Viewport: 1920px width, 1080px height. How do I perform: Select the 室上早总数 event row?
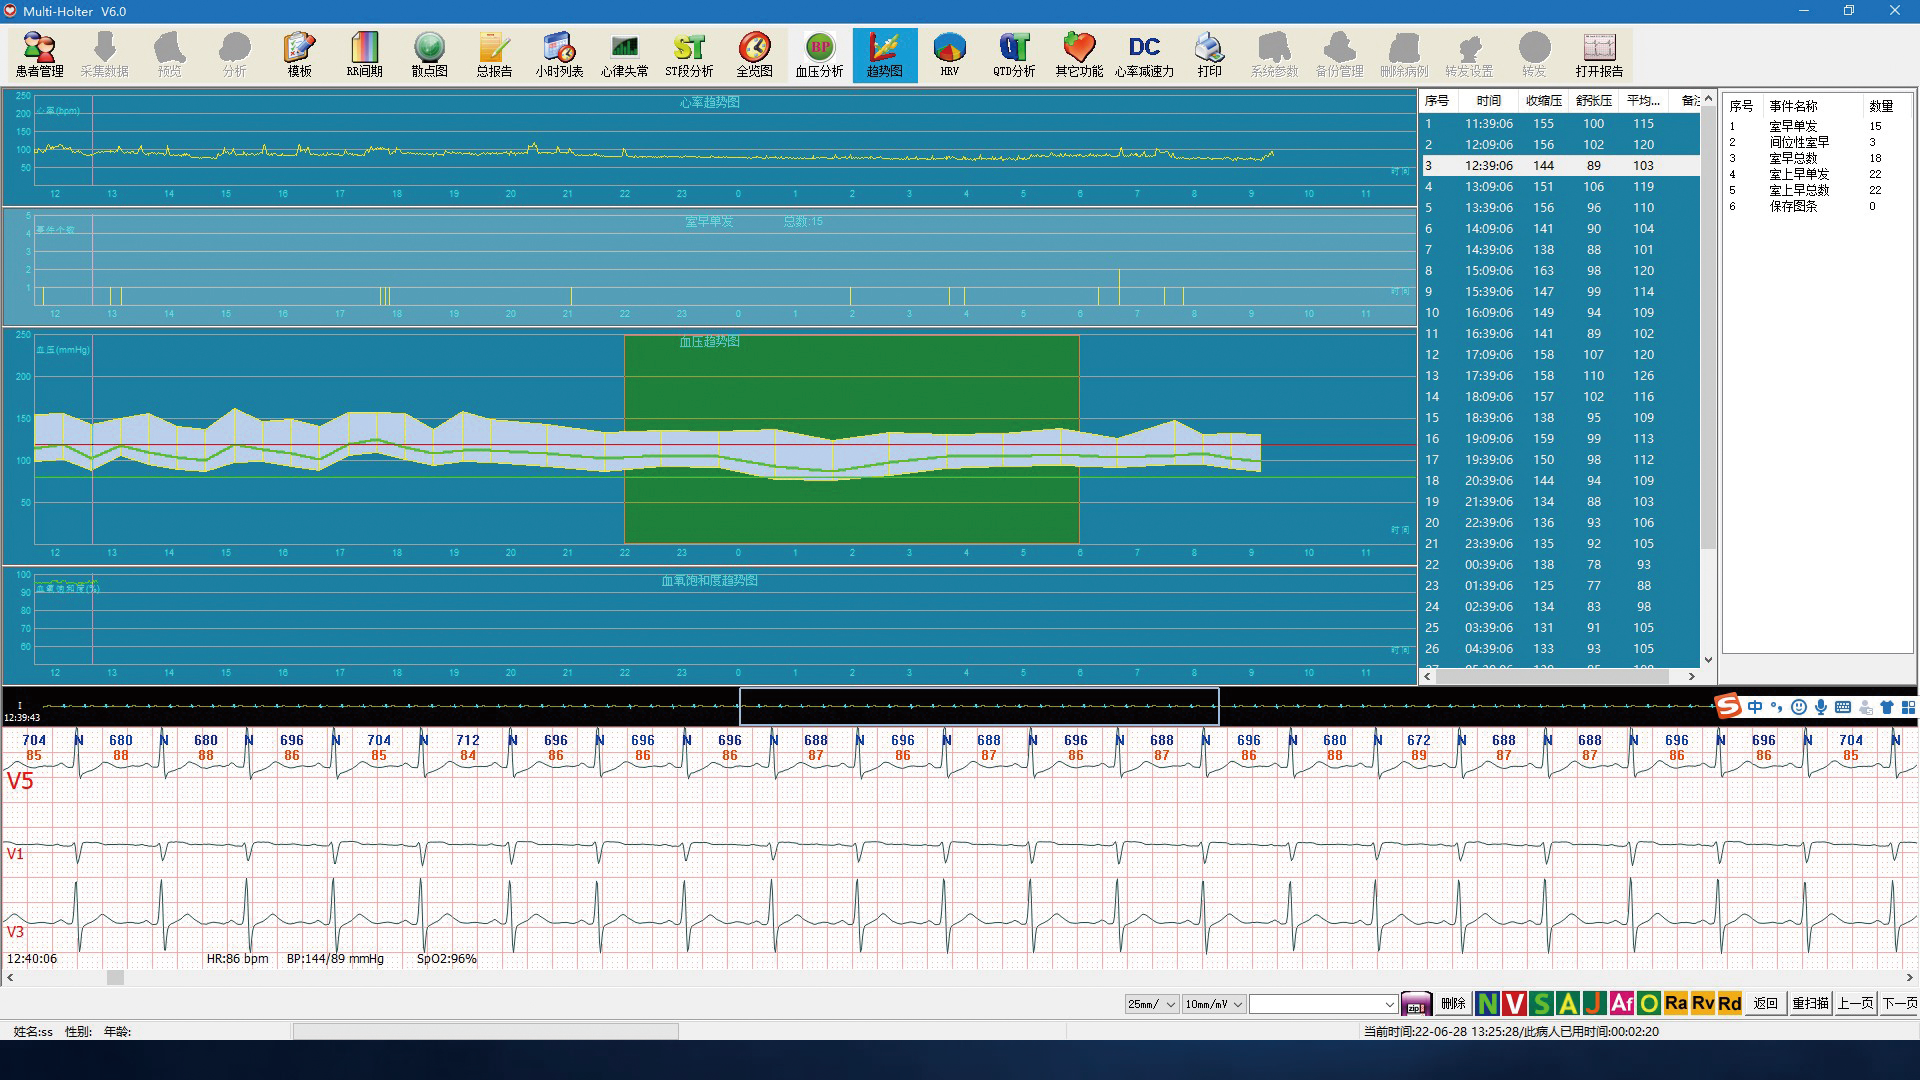pos(1799,190)
